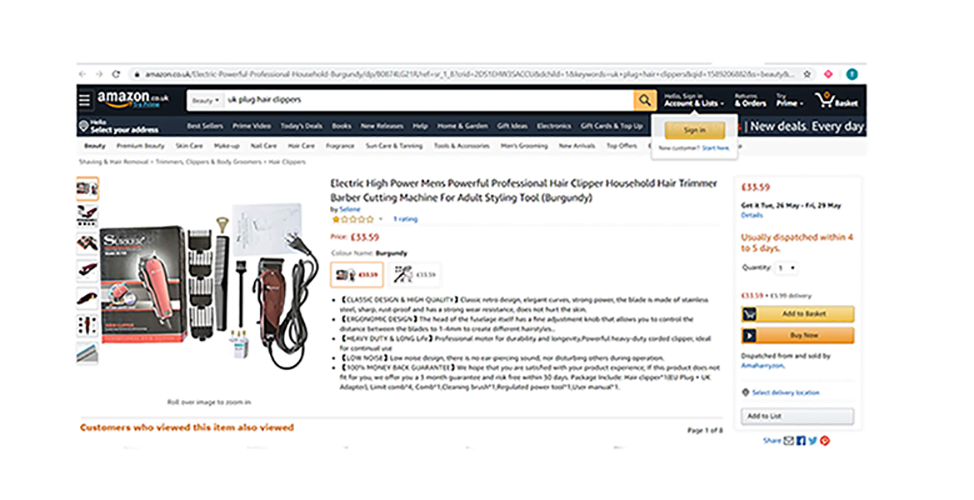Click the search magnifier button

pos(645,100)
